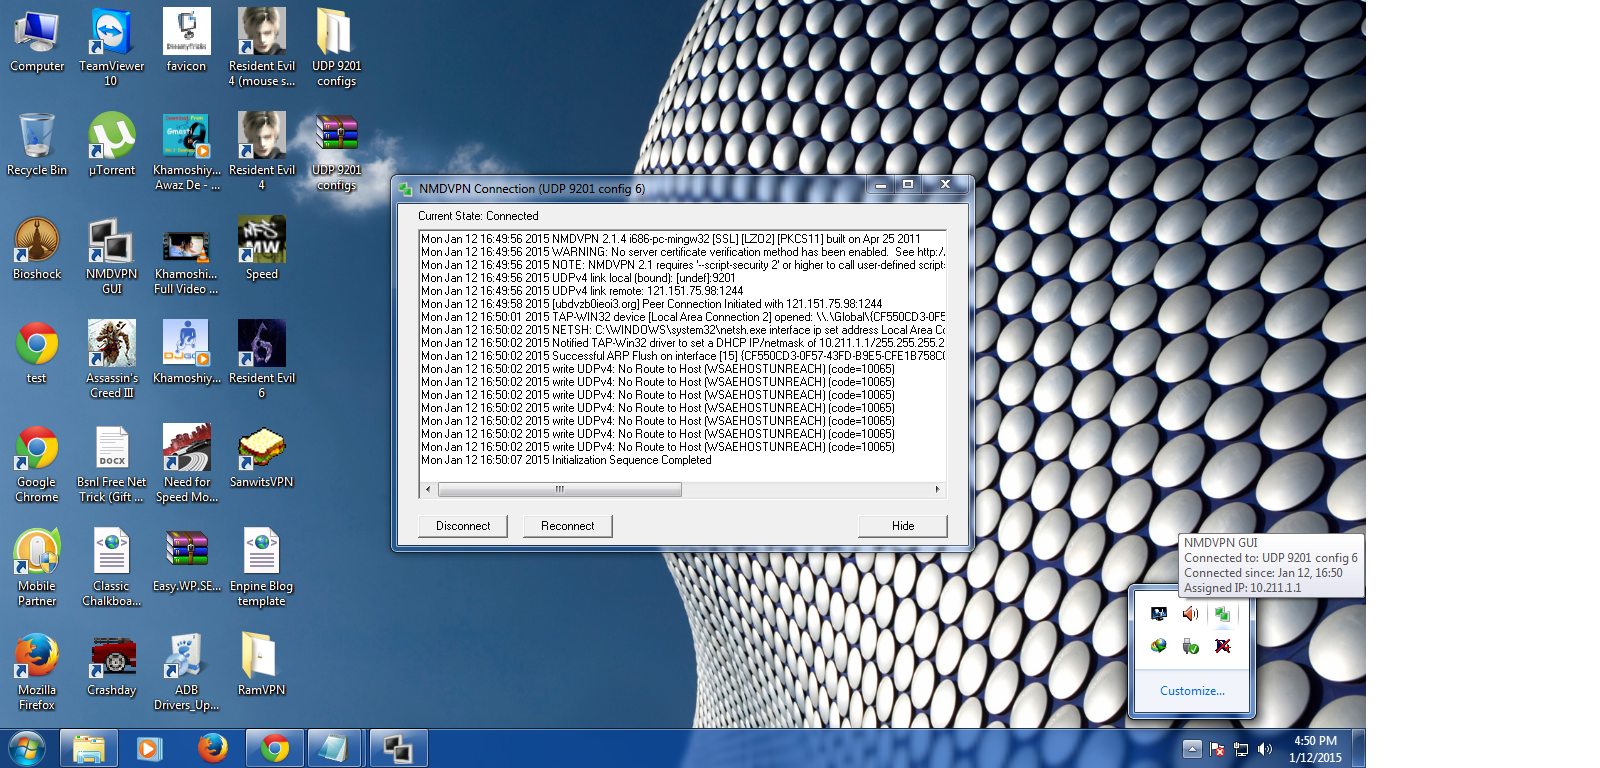Hide the NMDVPN Connection window

pyautogui.click(x=903, y=526)
